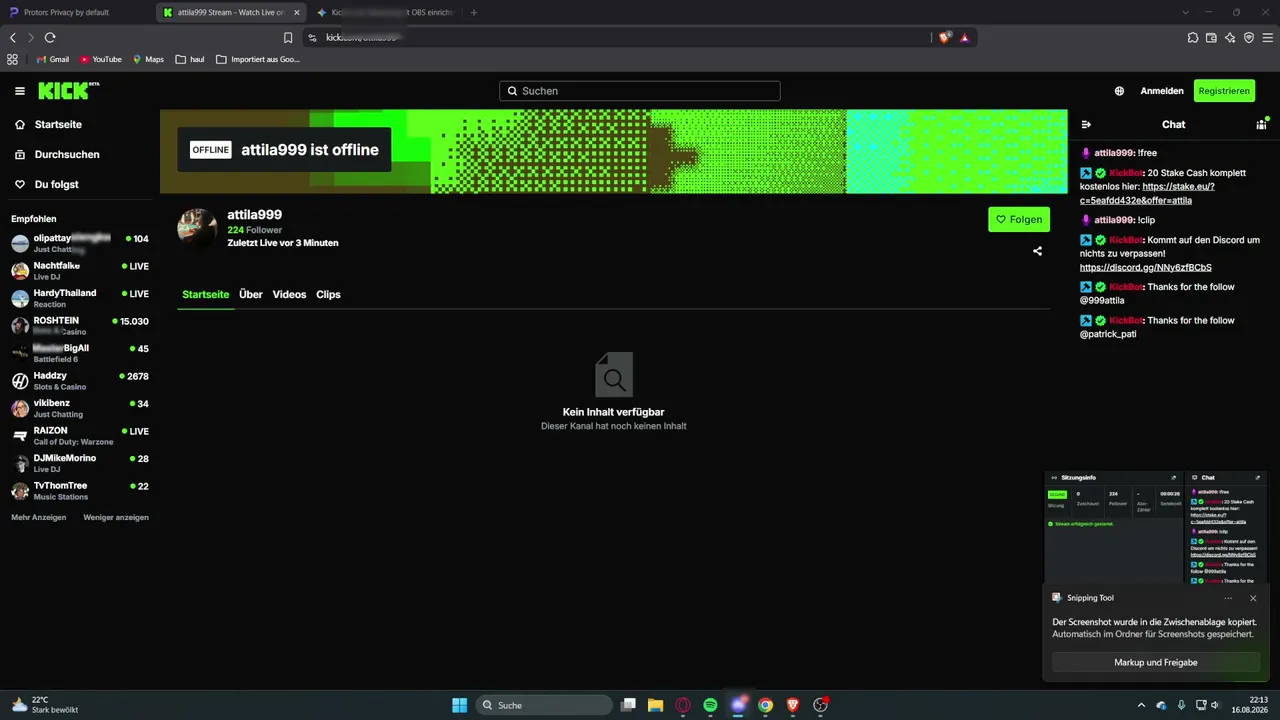Collapse the chat panel with arrow icon
This screenshot has width=1280, height=720.
pyautogui.click(x=1086, y=125)
